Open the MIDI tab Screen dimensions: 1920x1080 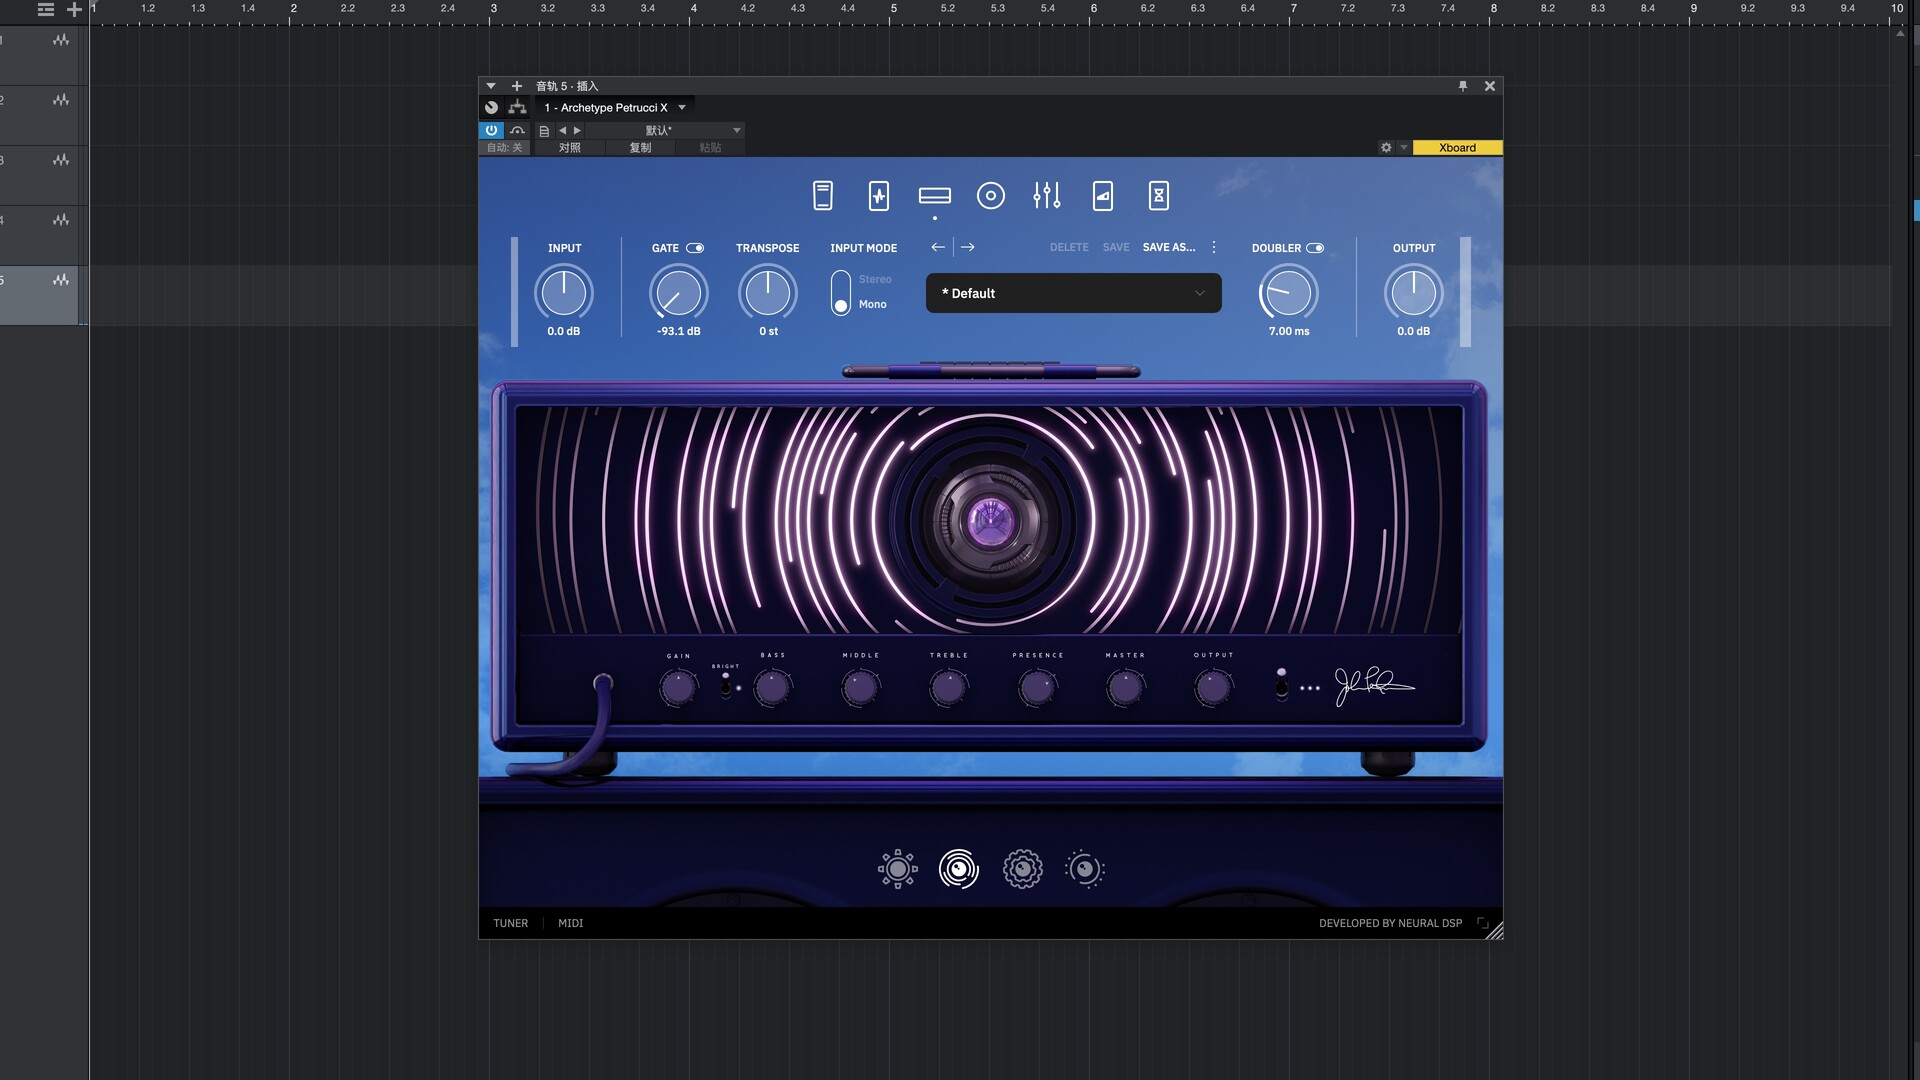coord(570,923)
